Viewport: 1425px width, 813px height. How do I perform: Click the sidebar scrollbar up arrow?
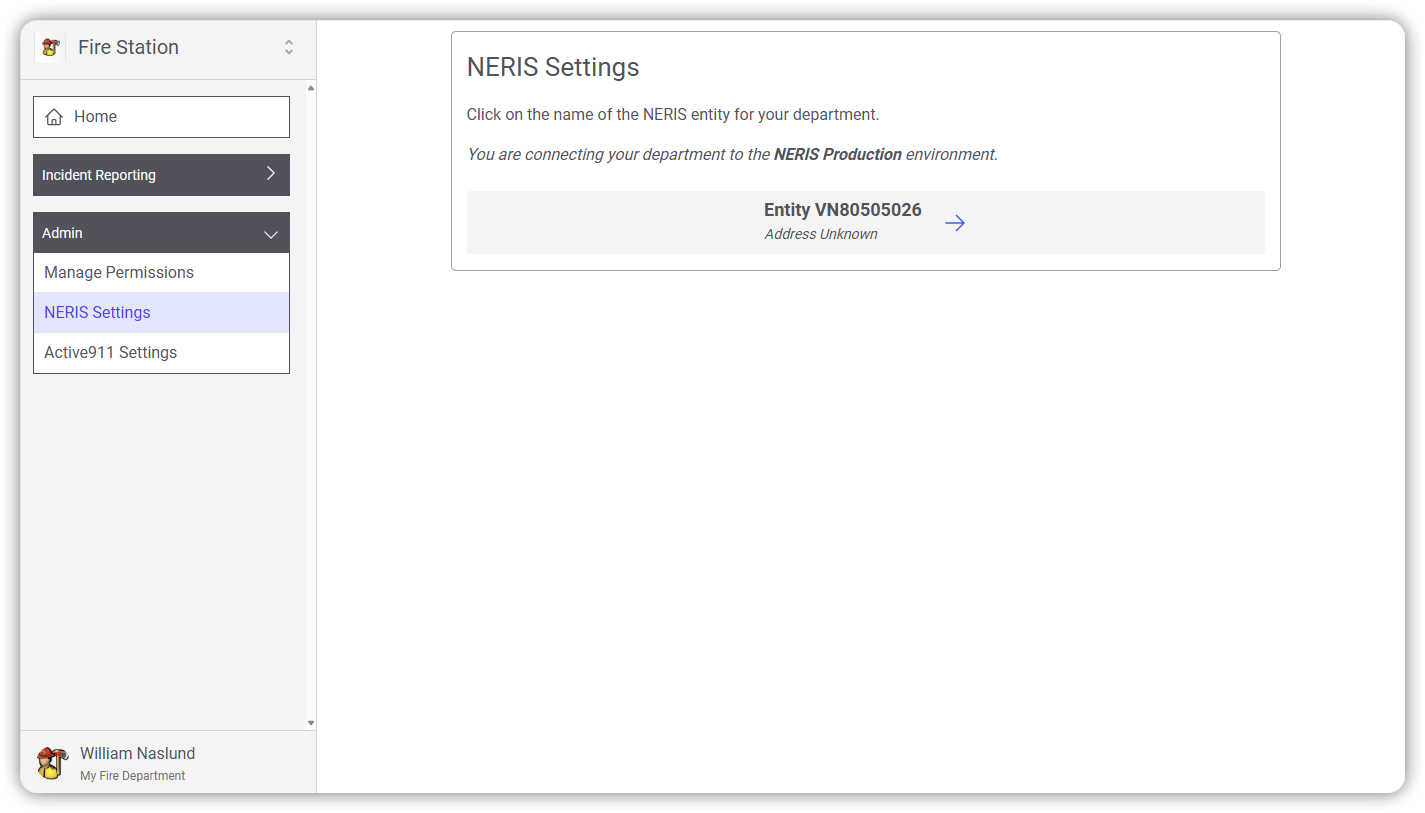[311, 88]
